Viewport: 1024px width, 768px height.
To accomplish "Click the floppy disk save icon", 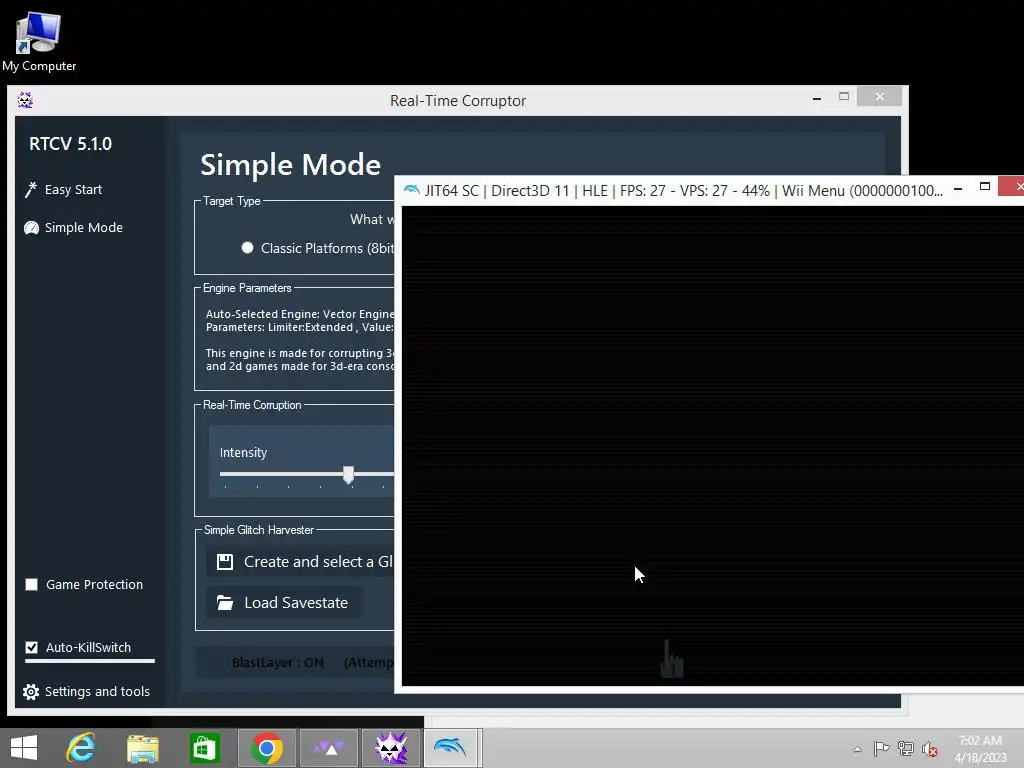I will 225,562.
